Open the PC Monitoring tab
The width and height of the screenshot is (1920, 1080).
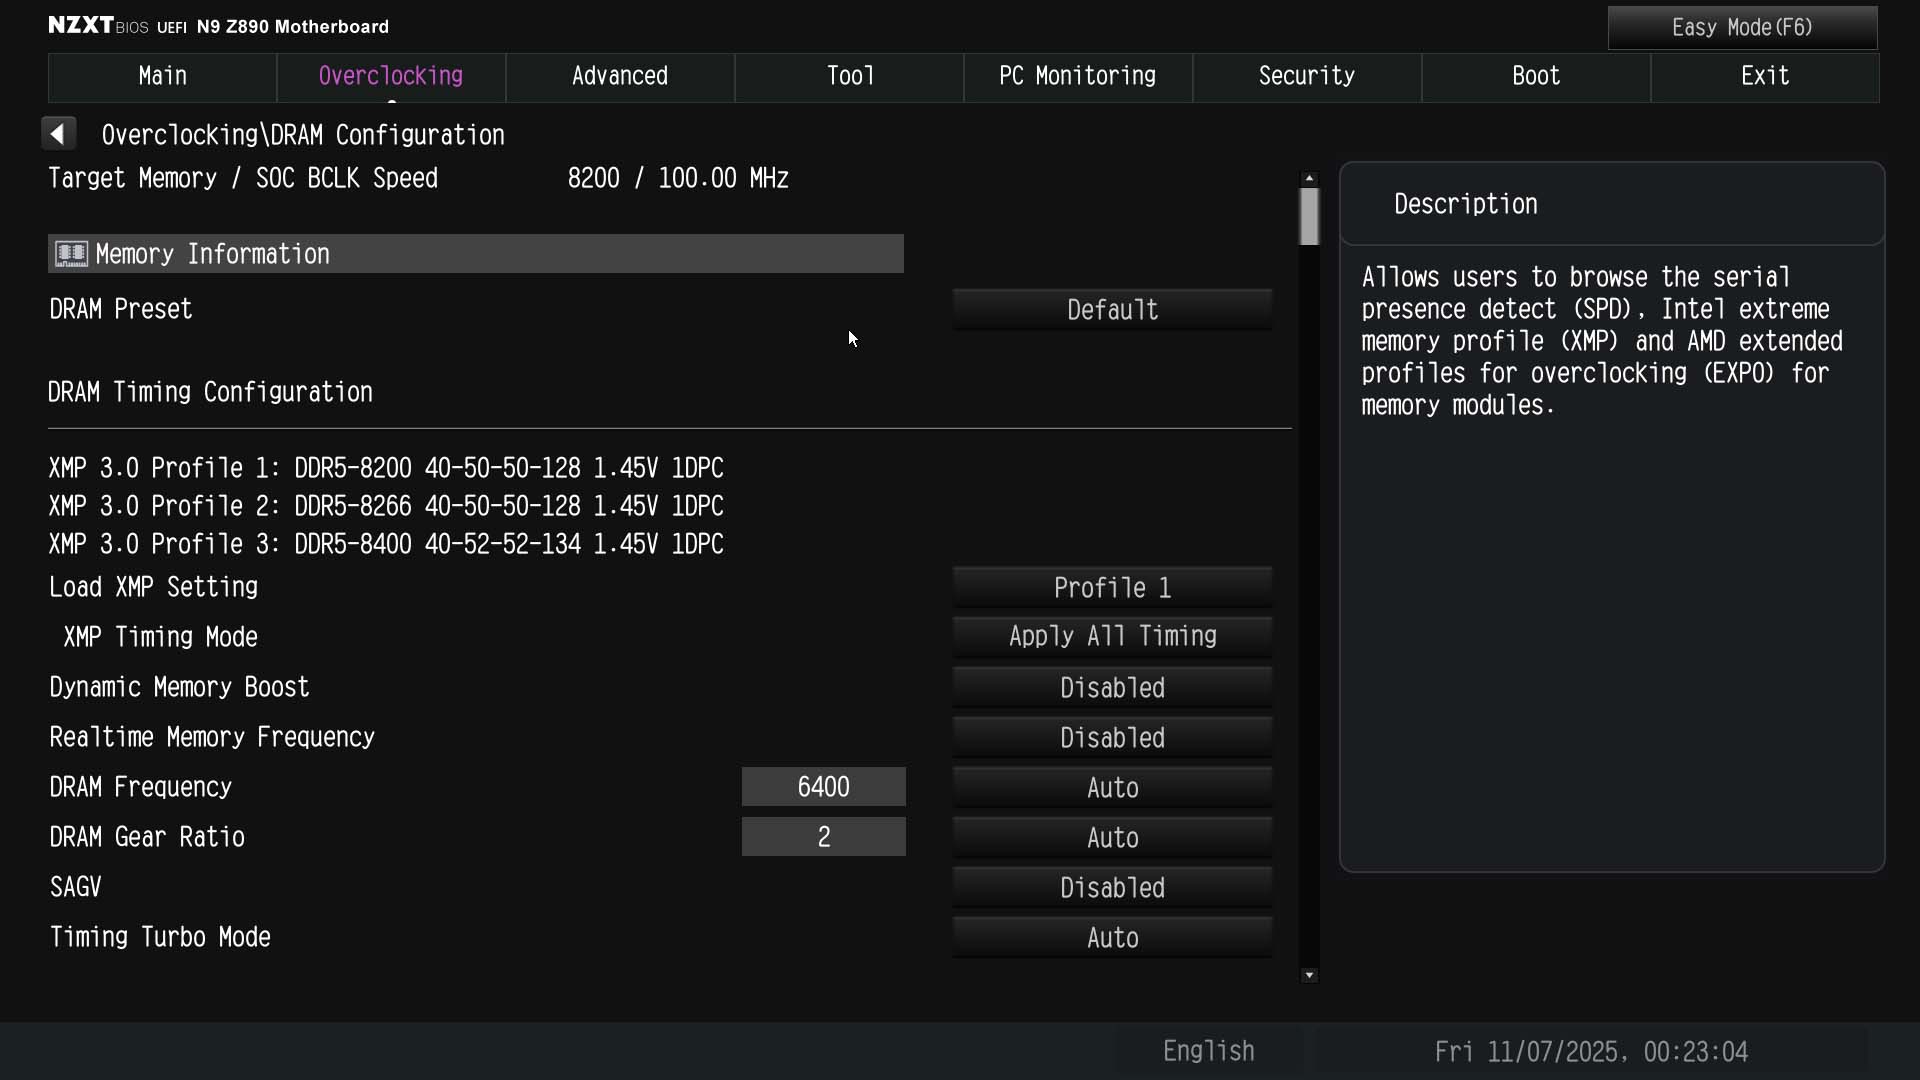(x=1077, y=77)
